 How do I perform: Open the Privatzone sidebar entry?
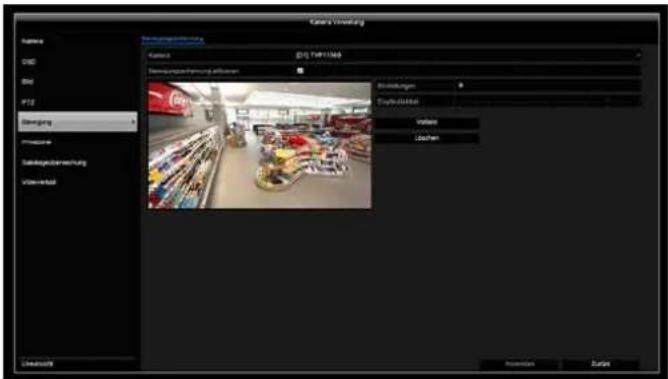click(37, 142)
